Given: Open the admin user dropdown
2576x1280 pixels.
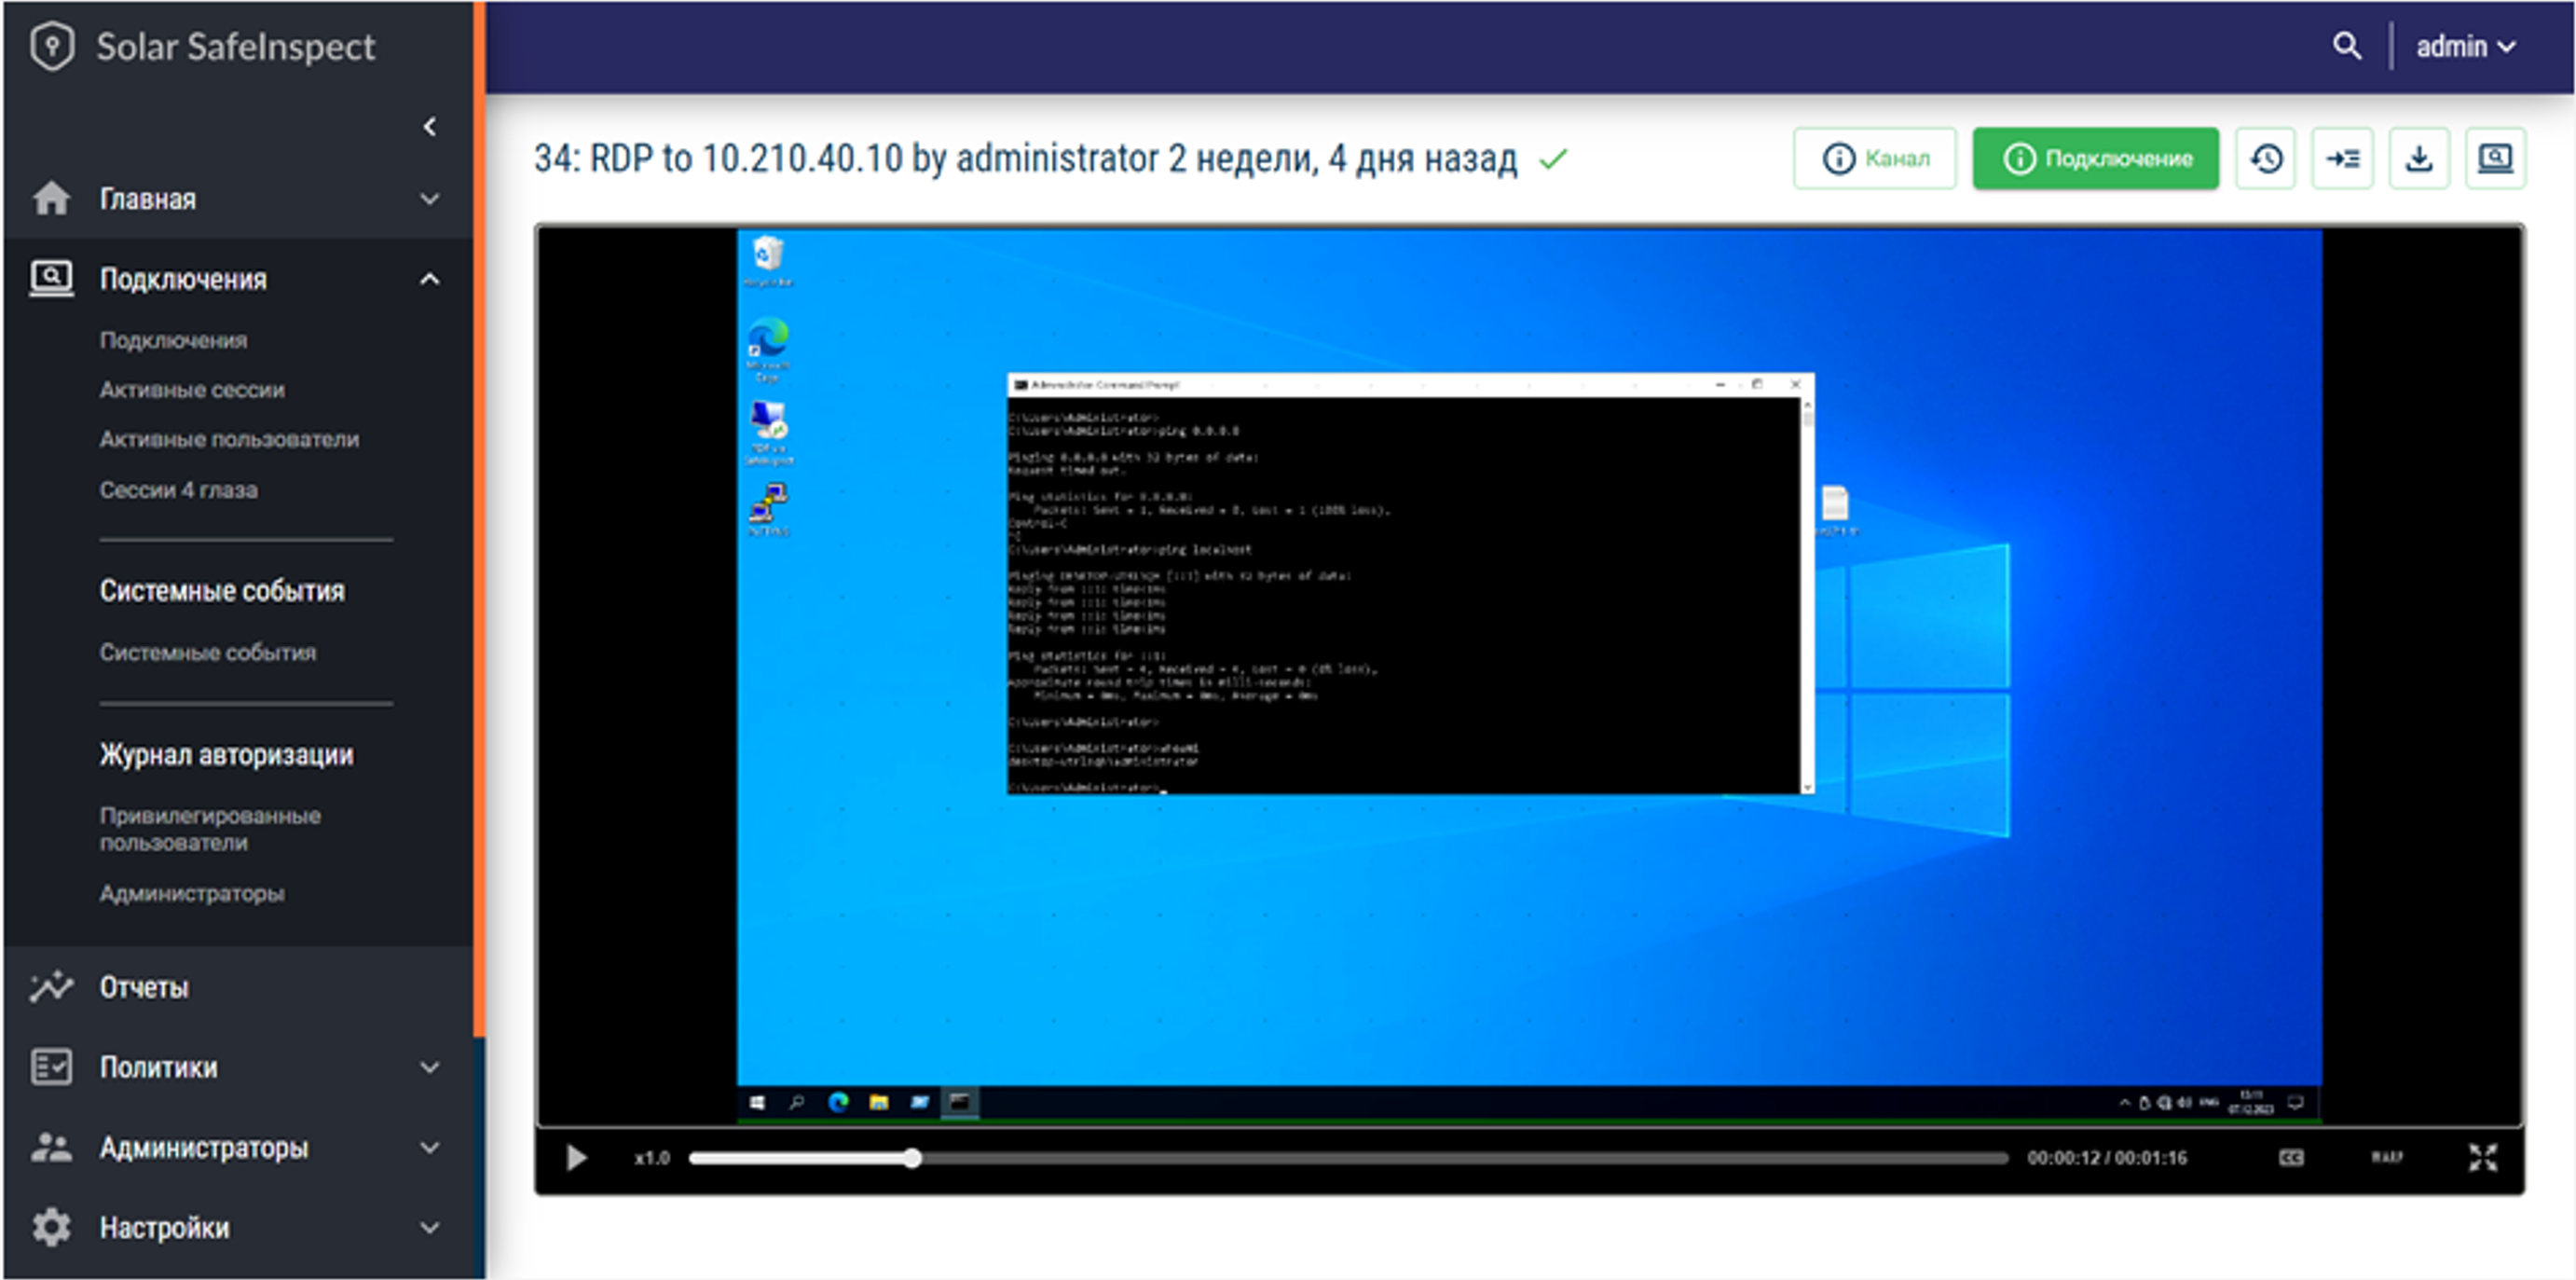Looking at the screenshot, I should tap(2465, 46).
